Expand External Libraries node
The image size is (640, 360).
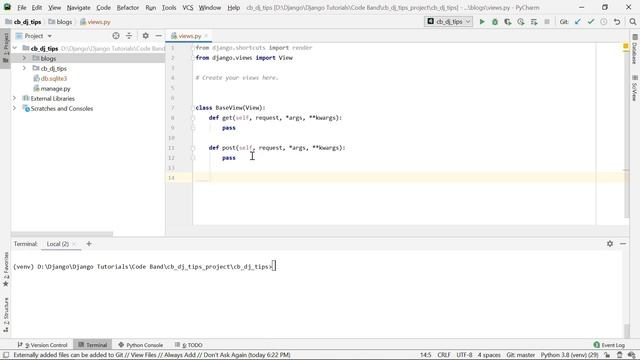[15, 98]
